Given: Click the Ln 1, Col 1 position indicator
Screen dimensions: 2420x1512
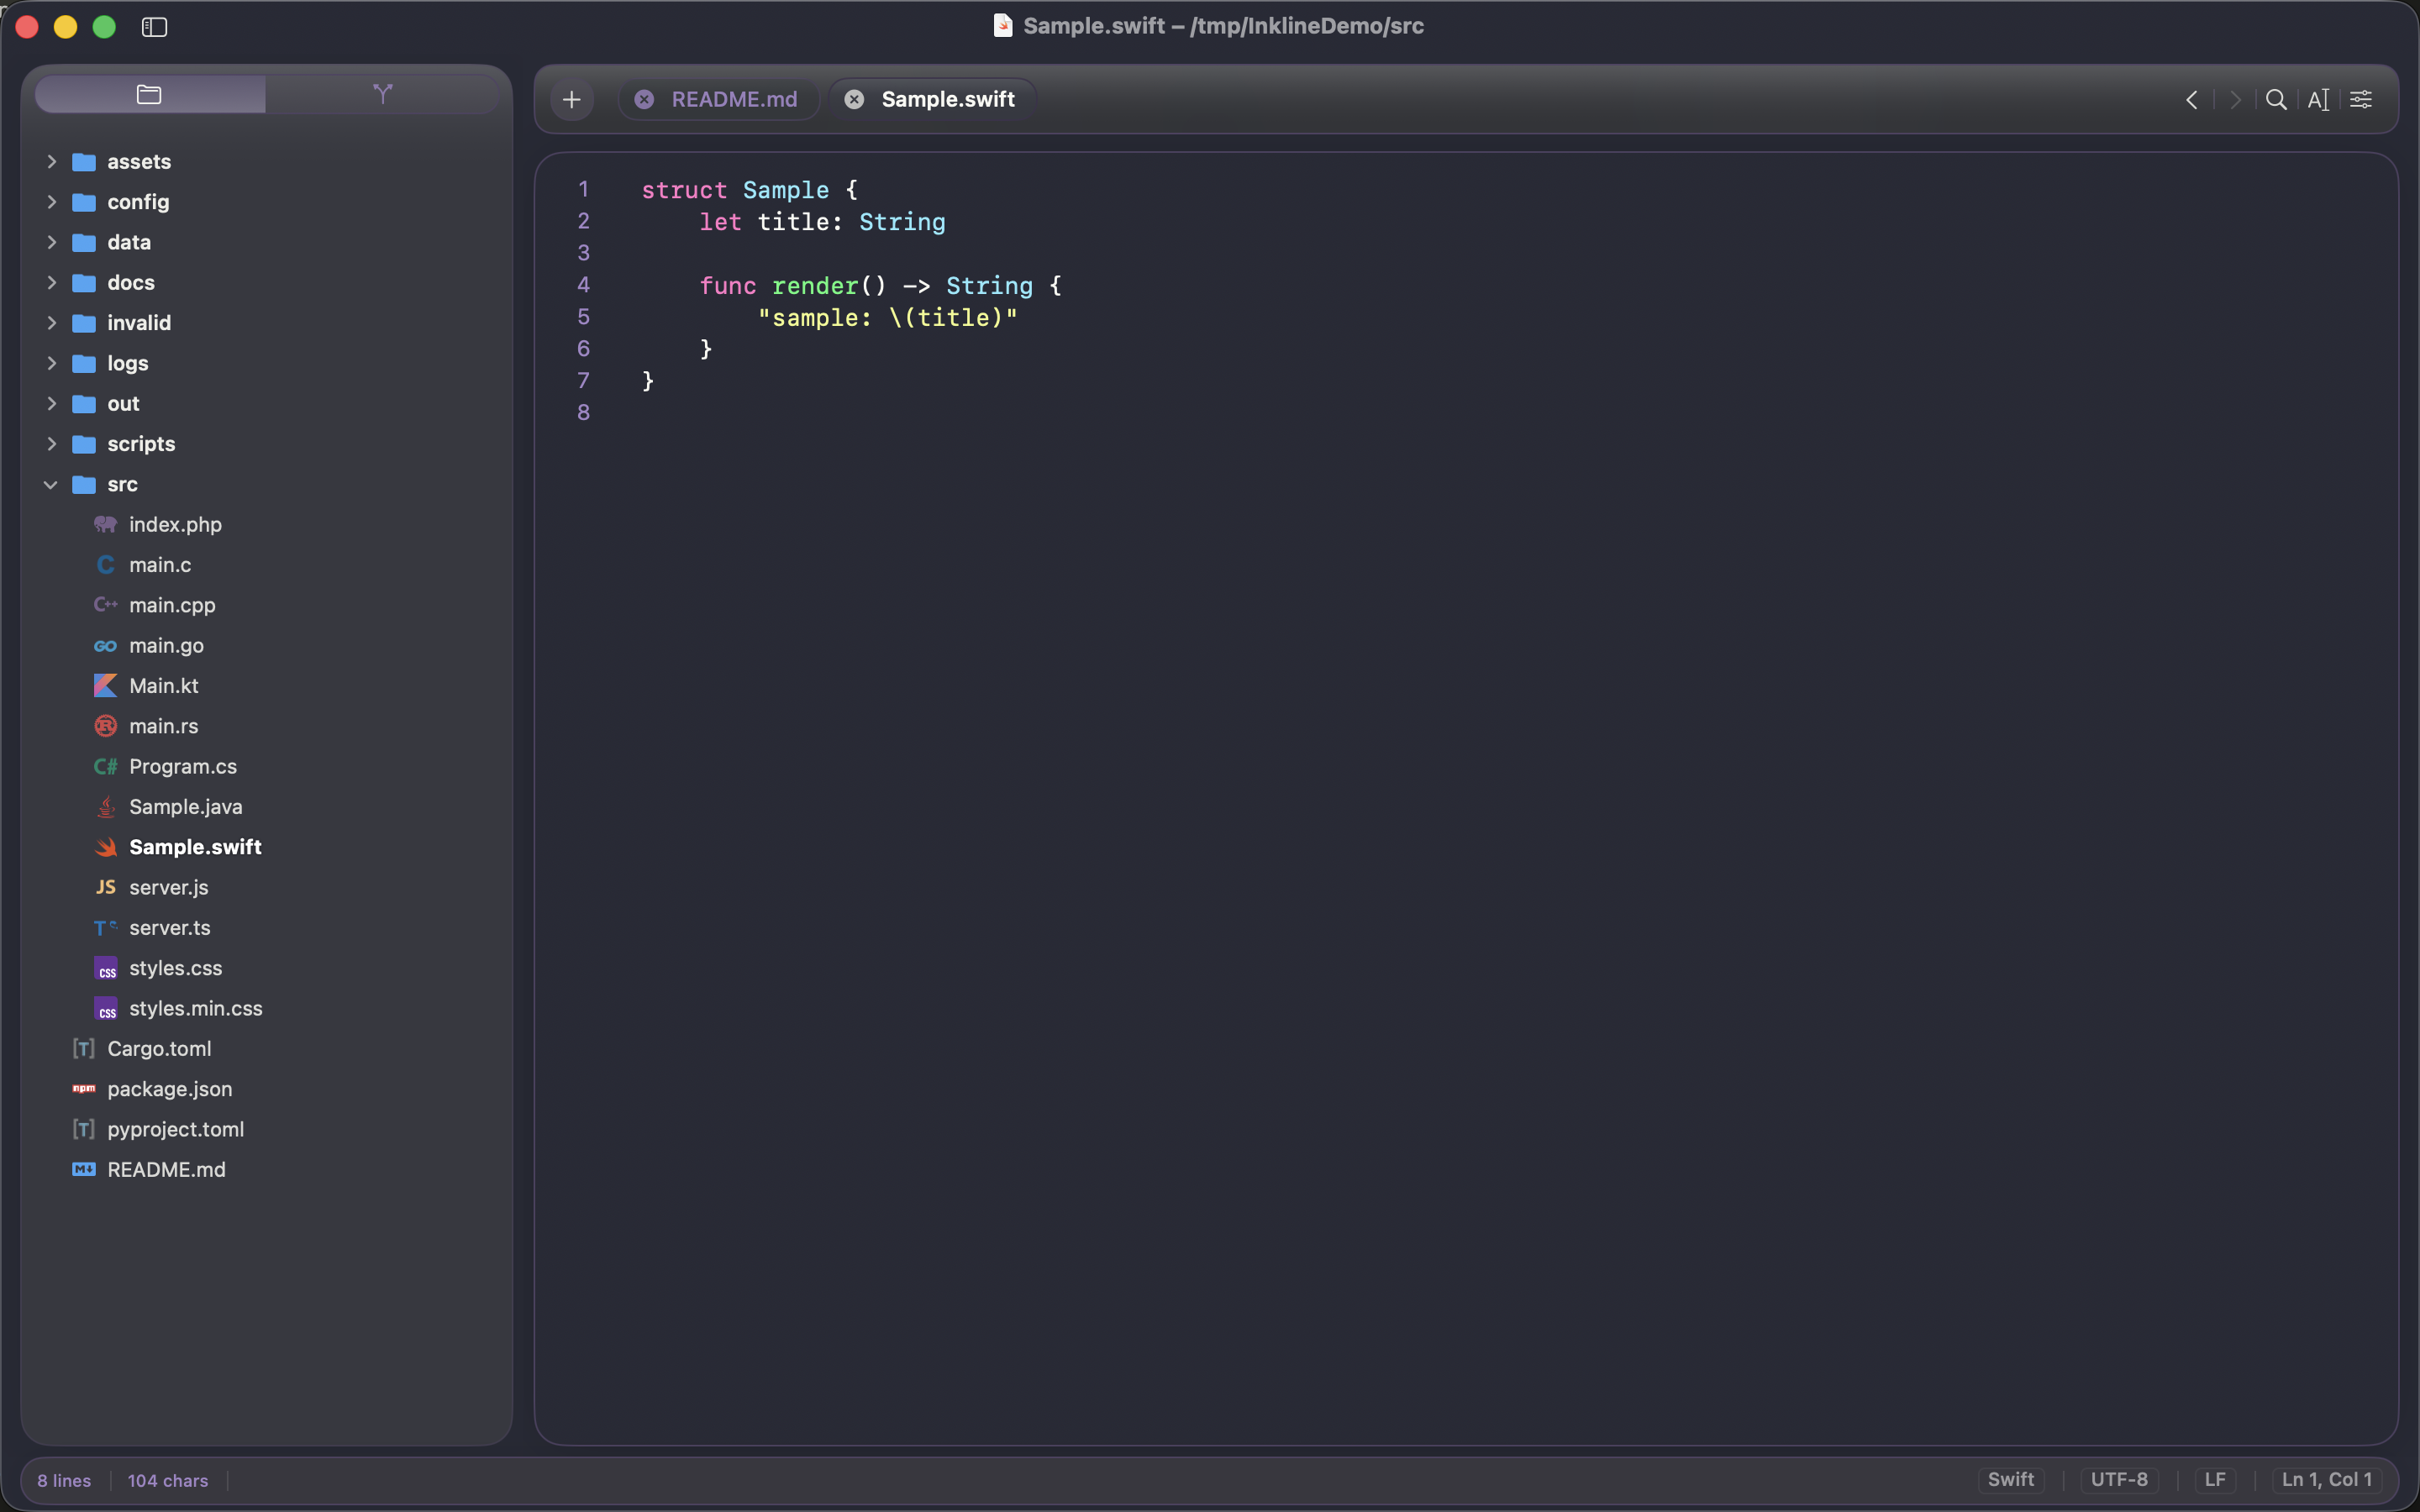Looking at the screenshot, I should point(2326,1480).
